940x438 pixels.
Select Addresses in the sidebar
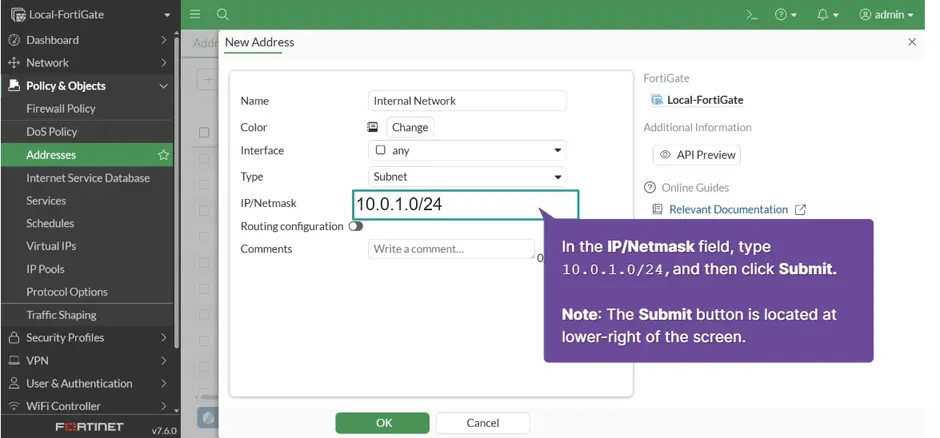coord(87,155)
